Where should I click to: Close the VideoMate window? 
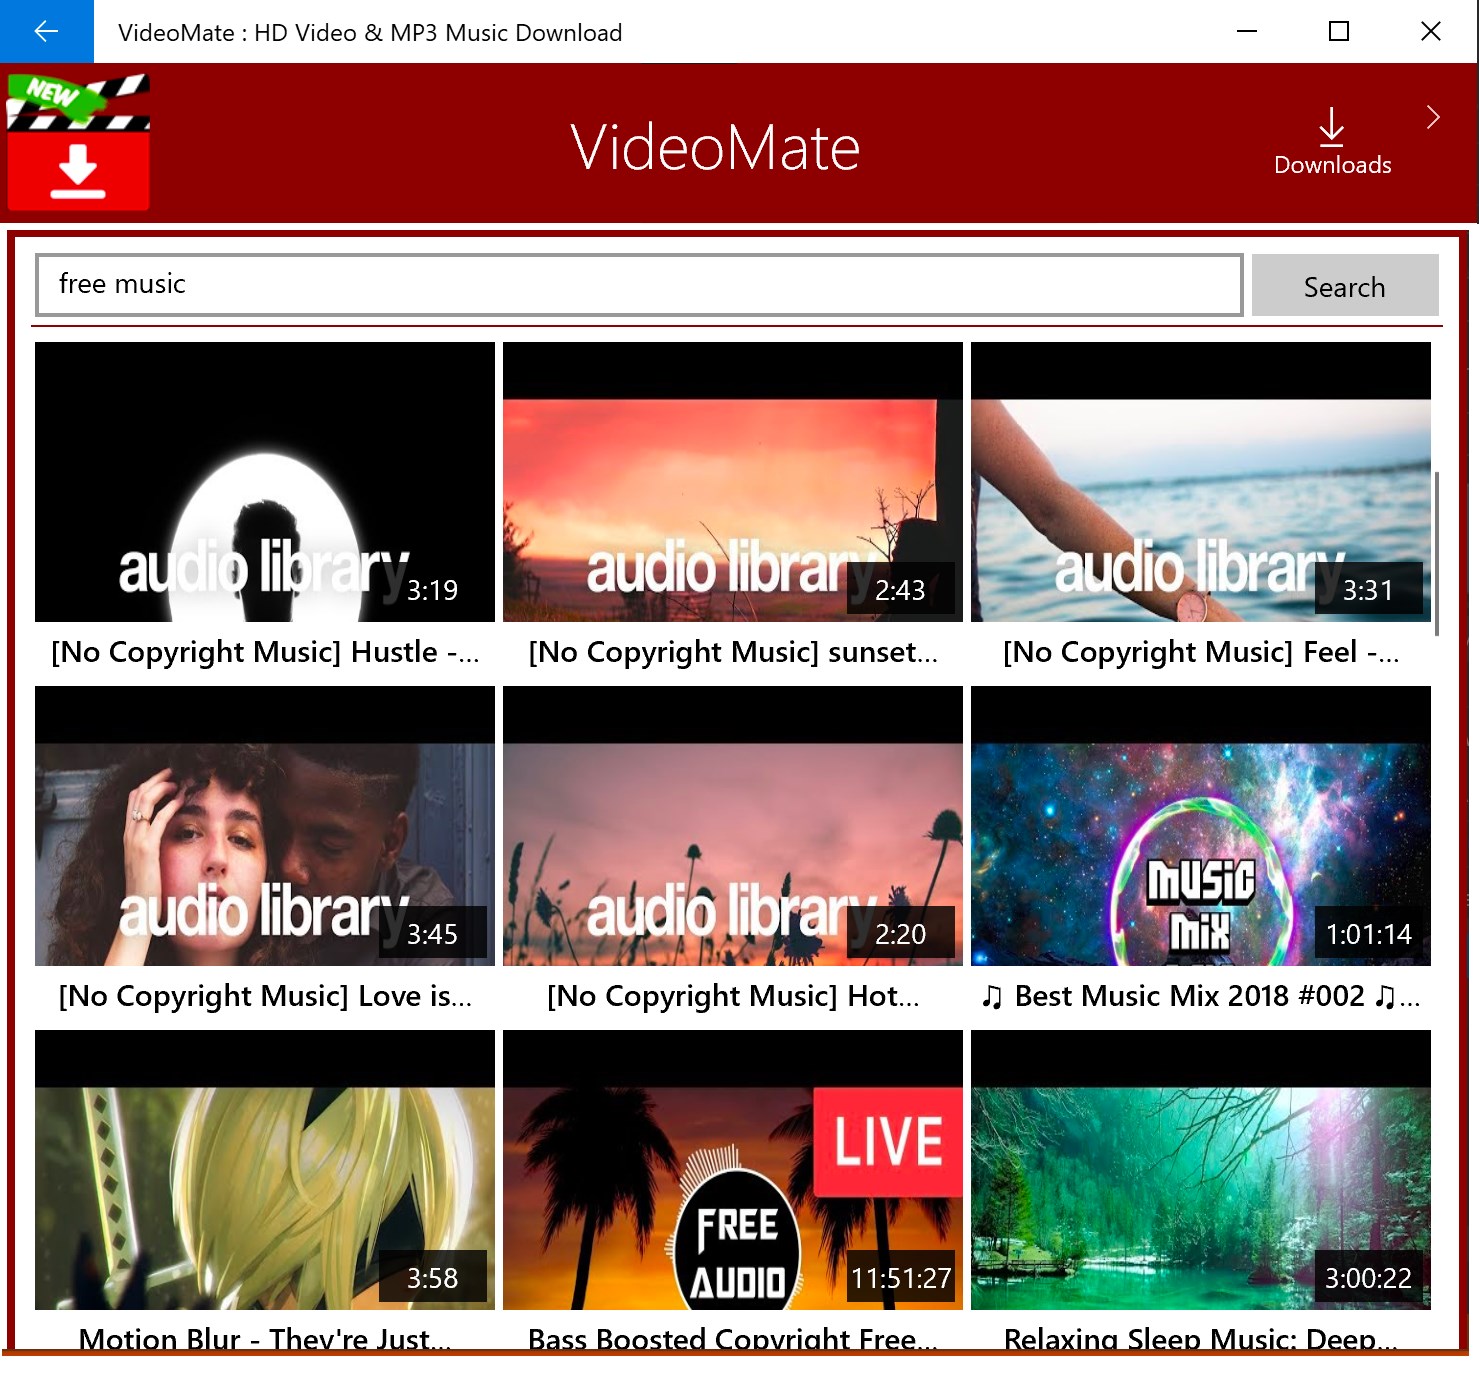coord(1431,31)
